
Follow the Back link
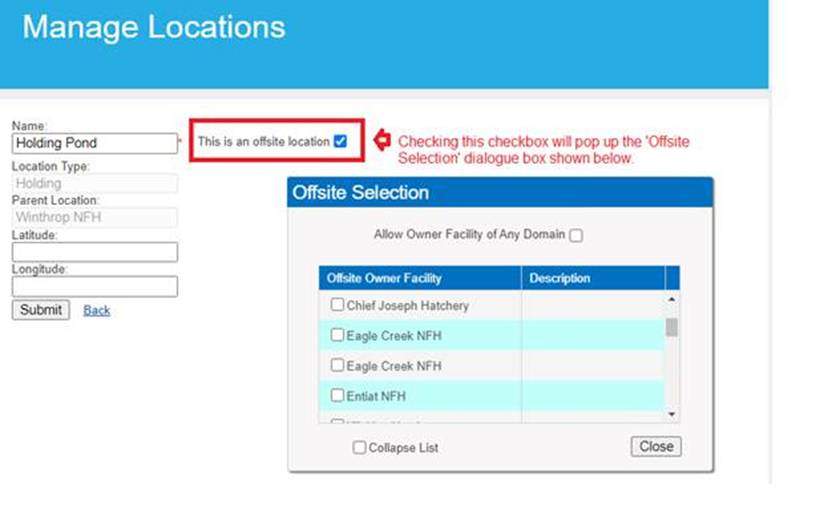97,310
